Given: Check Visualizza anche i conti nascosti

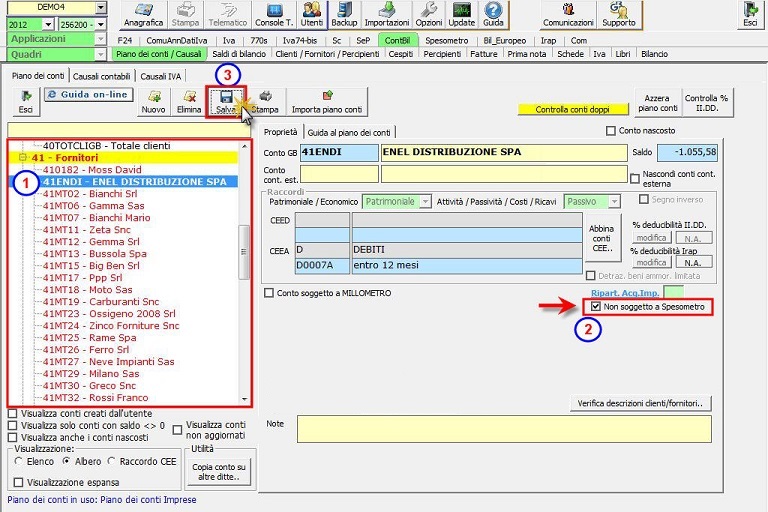Looking at the screenshot, I should coord(13,437).
